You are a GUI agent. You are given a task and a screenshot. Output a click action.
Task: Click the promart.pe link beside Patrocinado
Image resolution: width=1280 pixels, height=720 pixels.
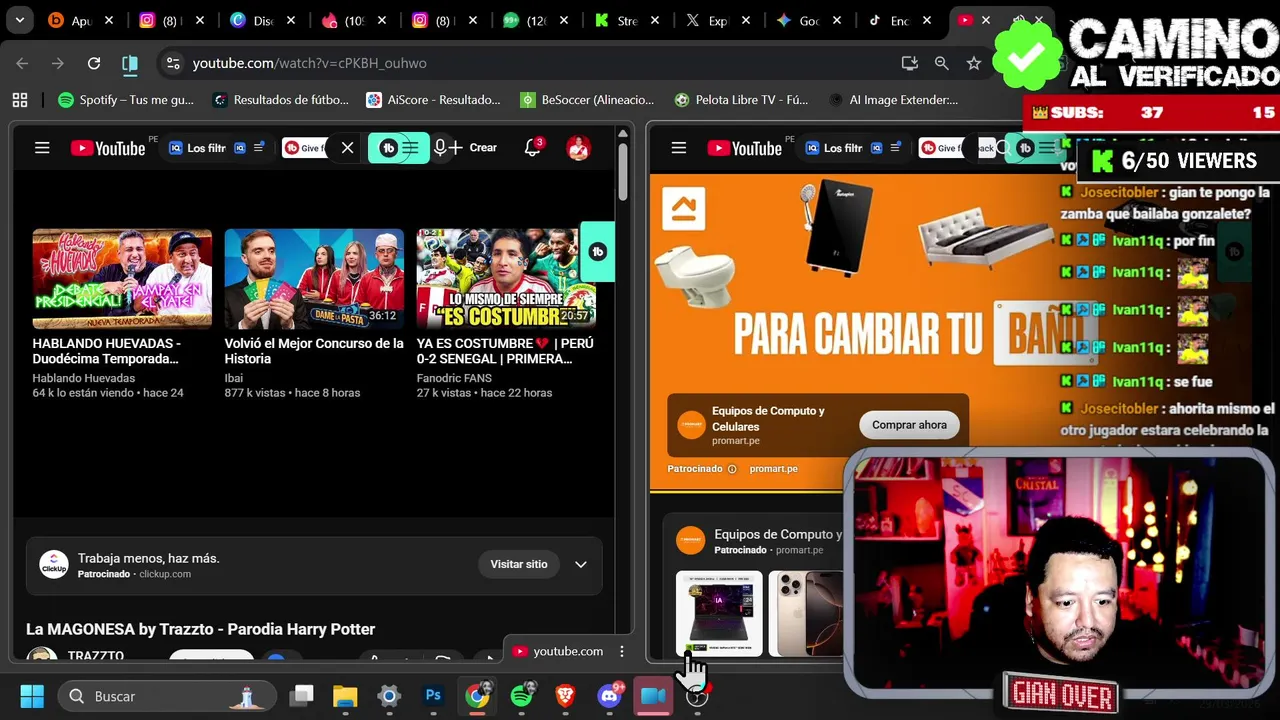pyautogui.click(x=773, y=468)
